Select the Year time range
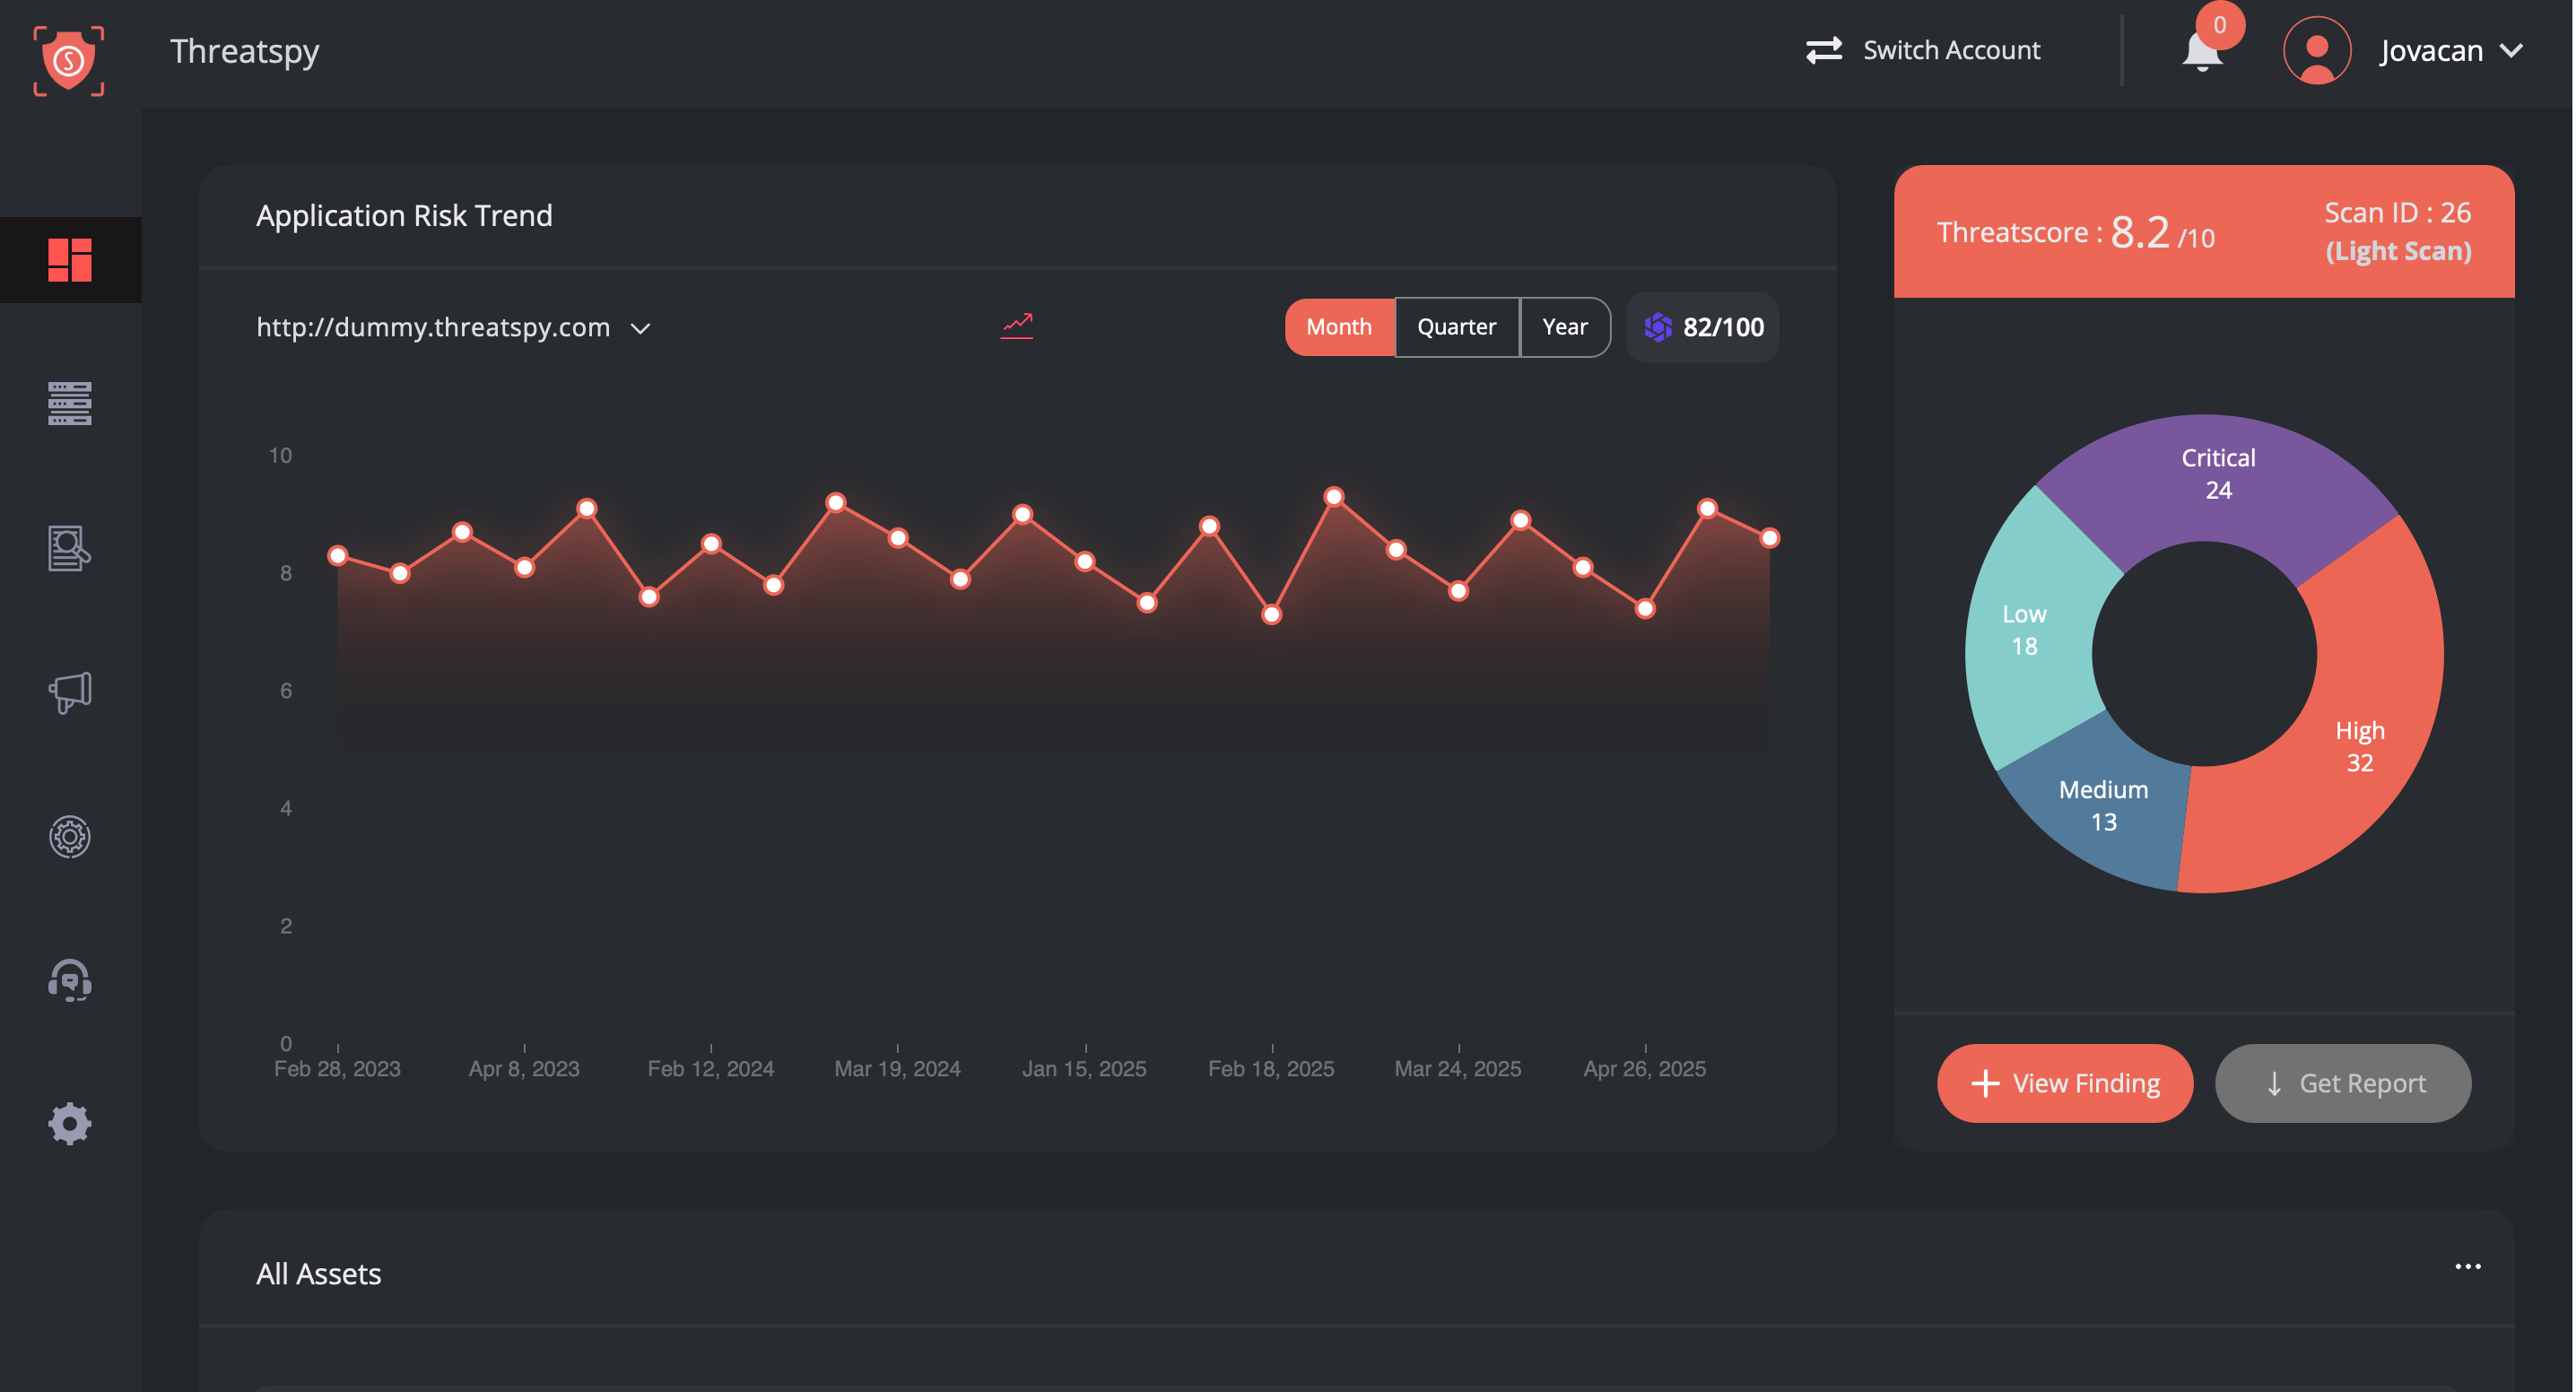Viewport: 2576px width, 1392px height. (1565, 327)
